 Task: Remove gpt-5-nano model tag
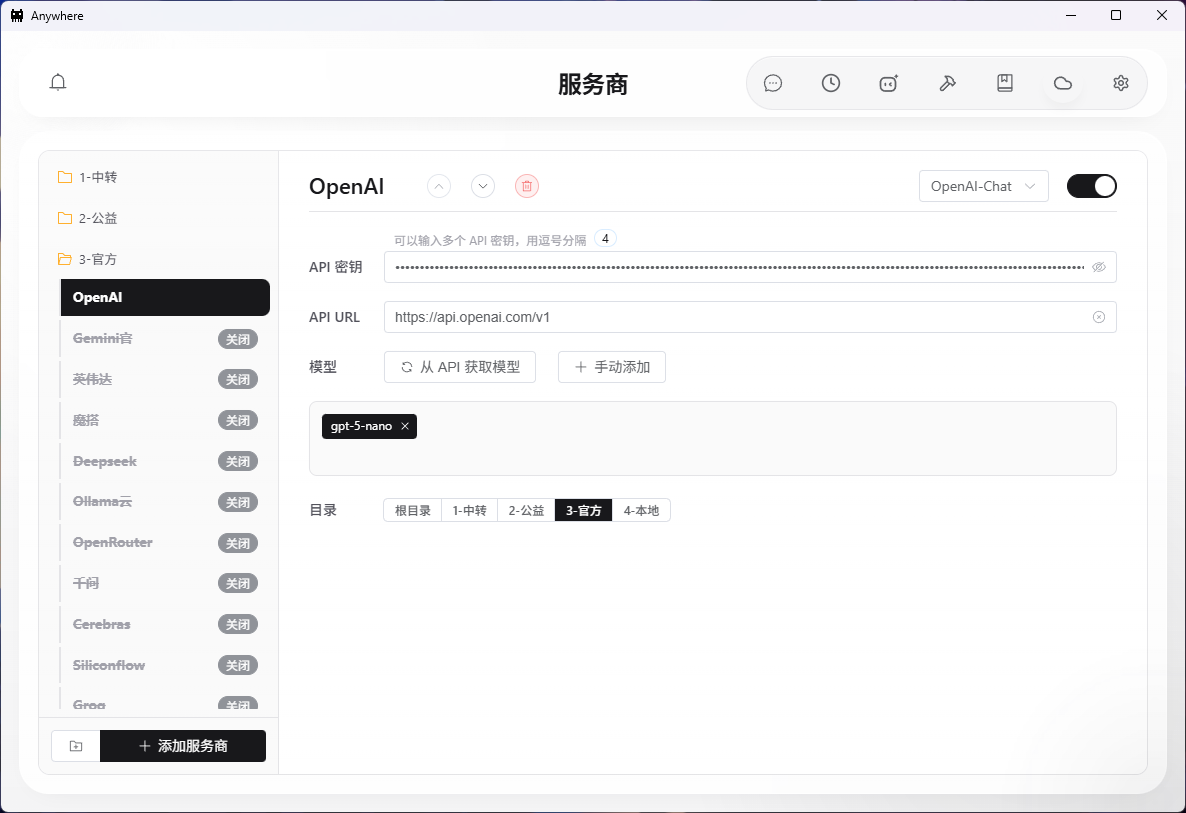click(x=405, y=427)
